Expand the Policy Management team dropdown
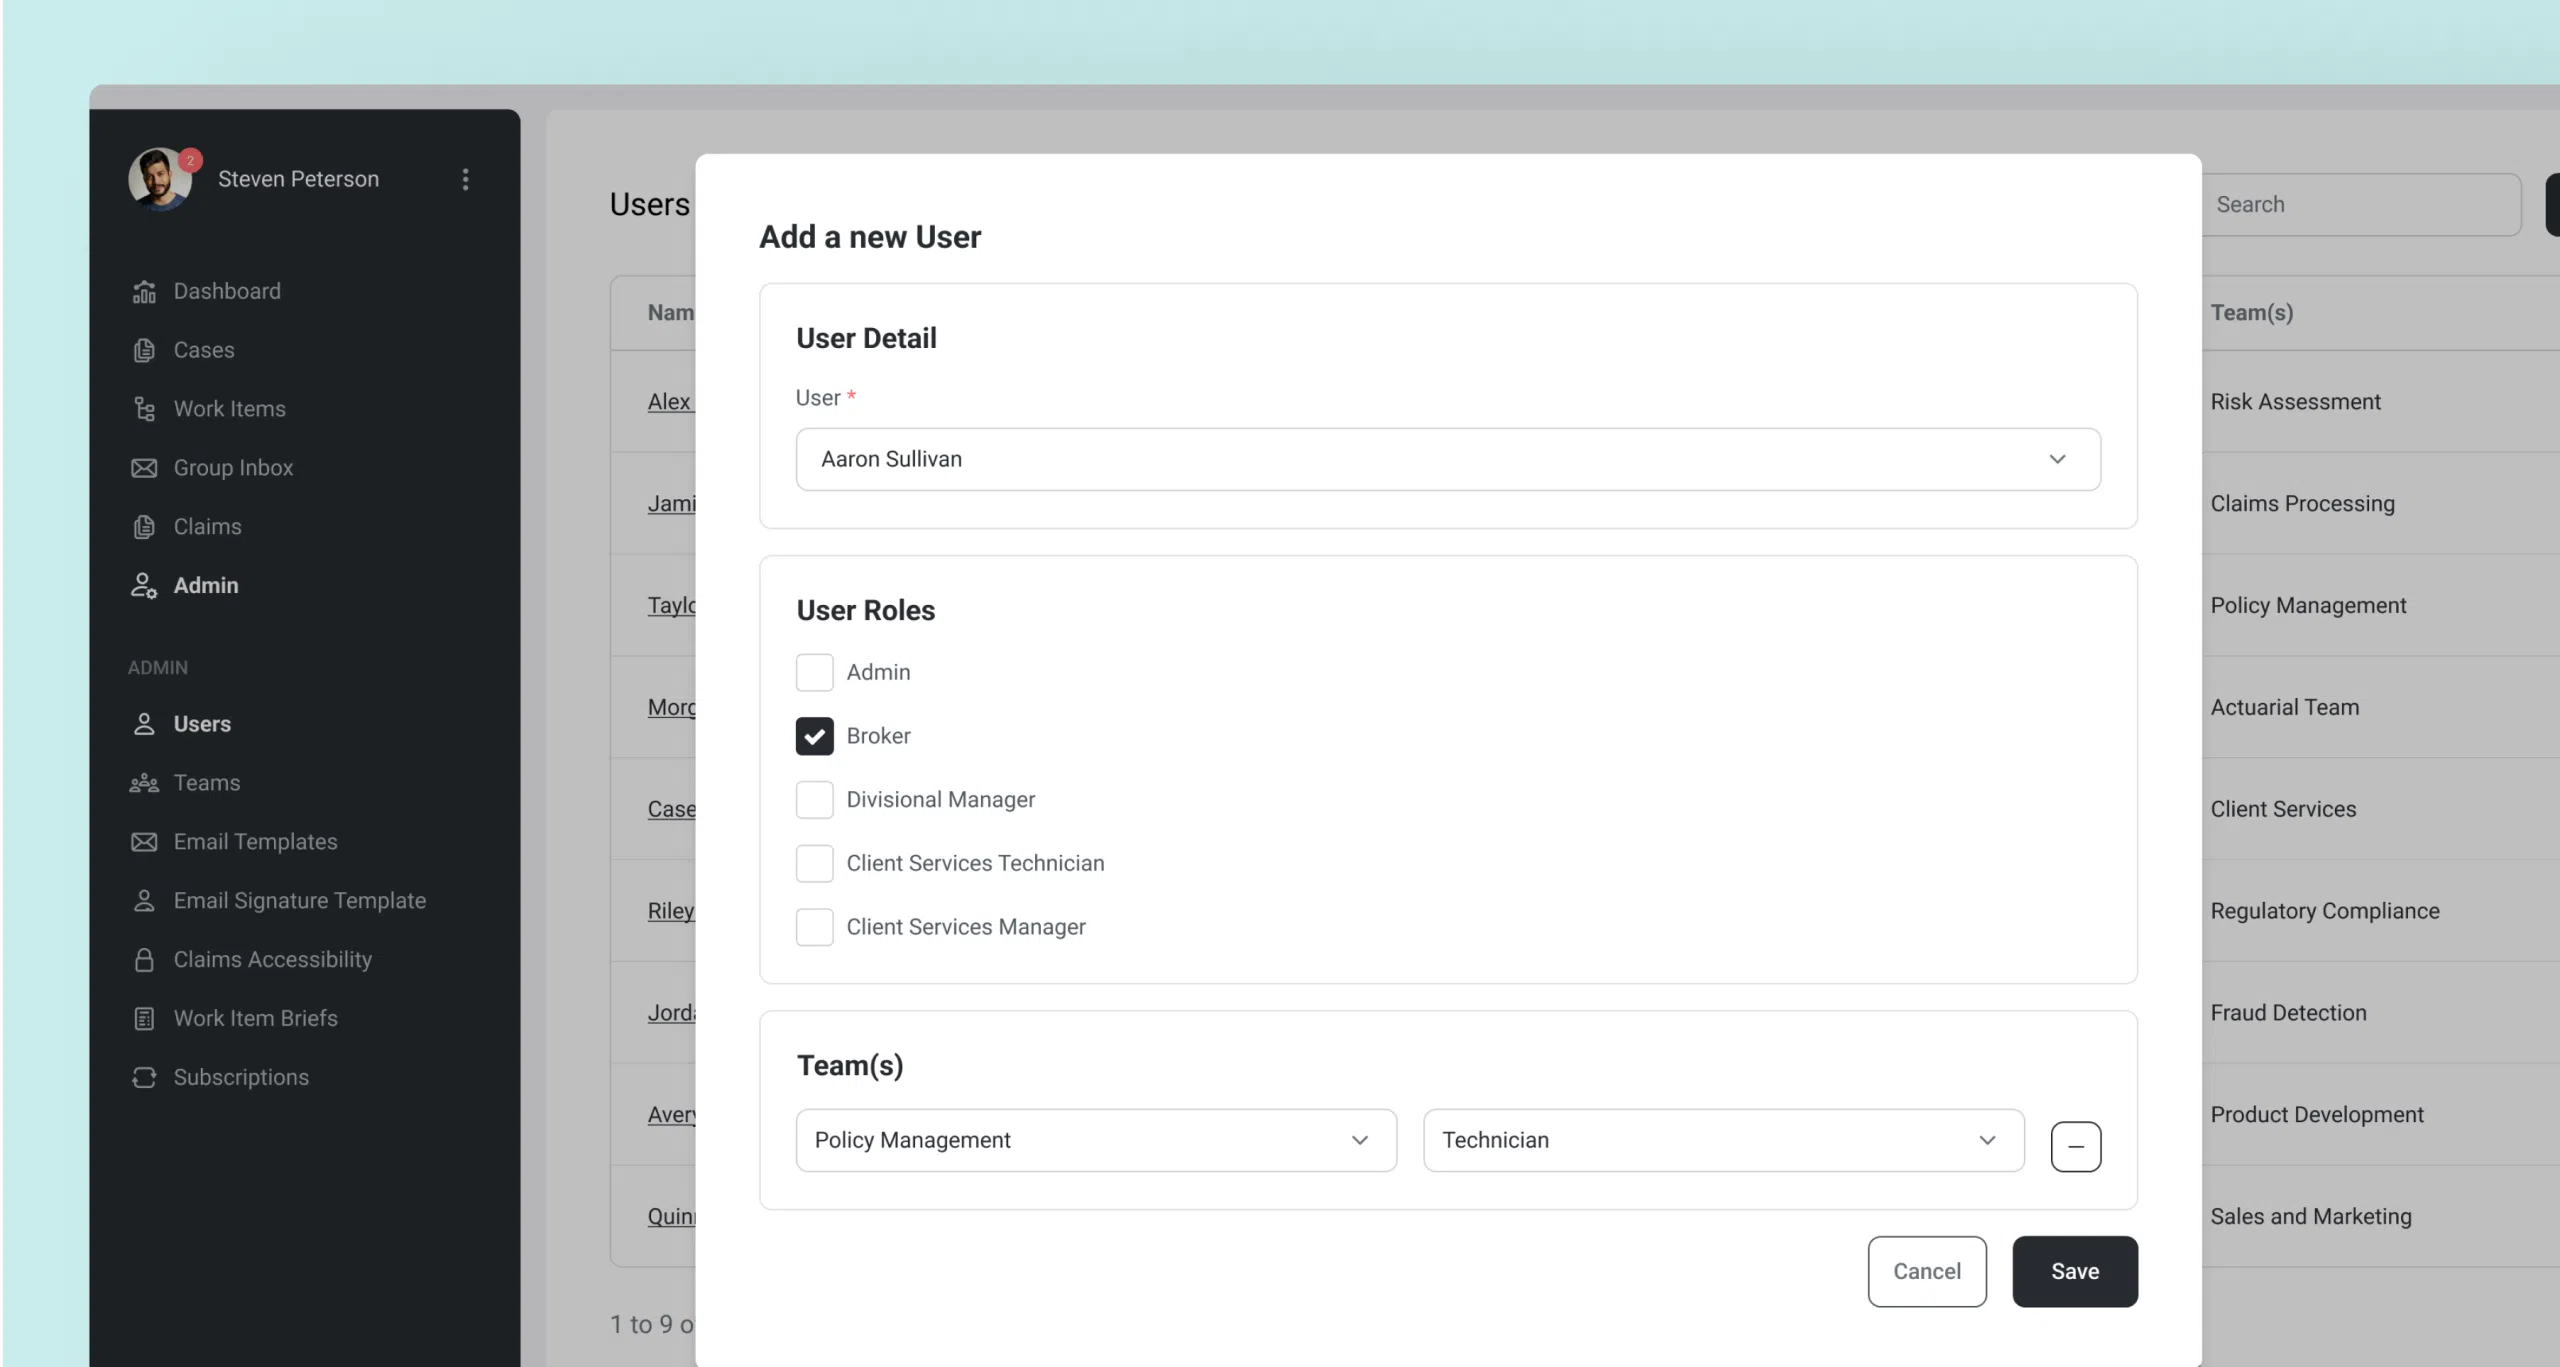The height and width of the screenshot is (1367, 2560). (1095, 1140)
